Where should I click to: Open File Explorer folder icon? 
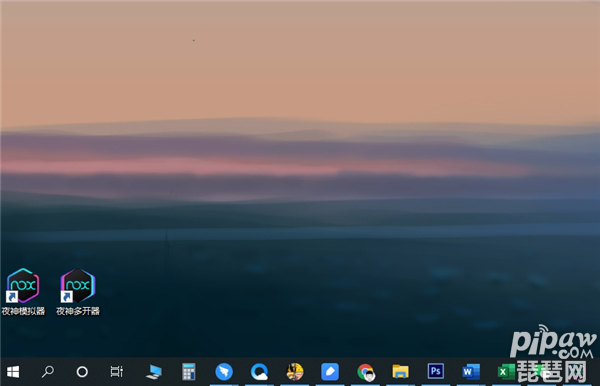pos(401,371)
